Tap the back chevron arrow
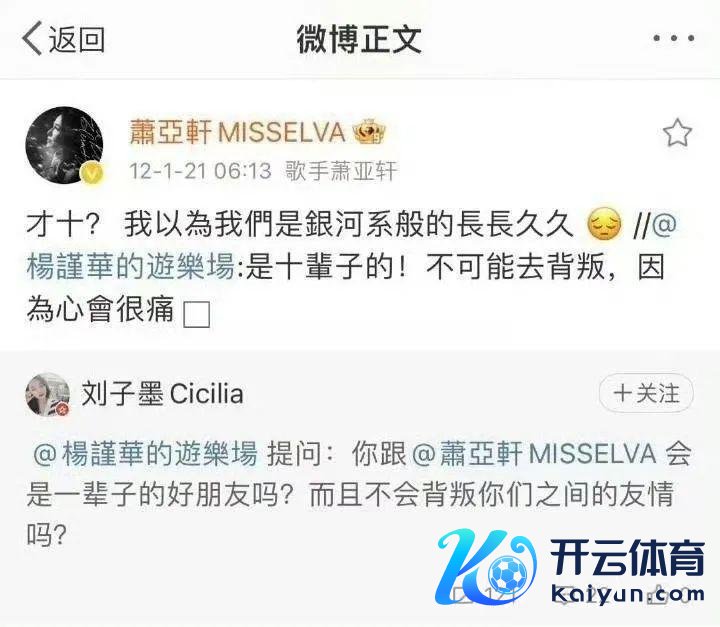The image size is (720, 627). tap(32, 39)
